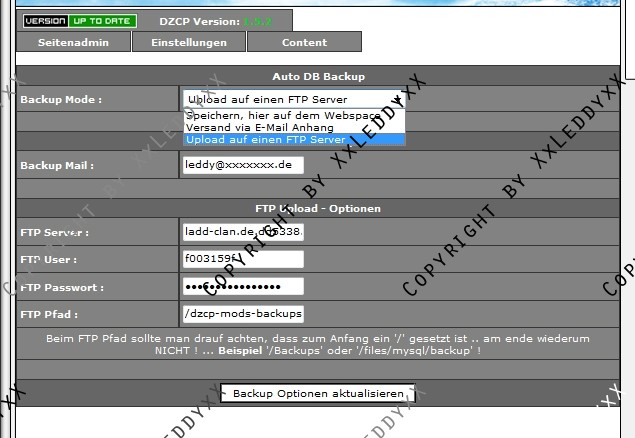Click the page scrollbar on right edge
635x438 pixels.
click(628, 40)
